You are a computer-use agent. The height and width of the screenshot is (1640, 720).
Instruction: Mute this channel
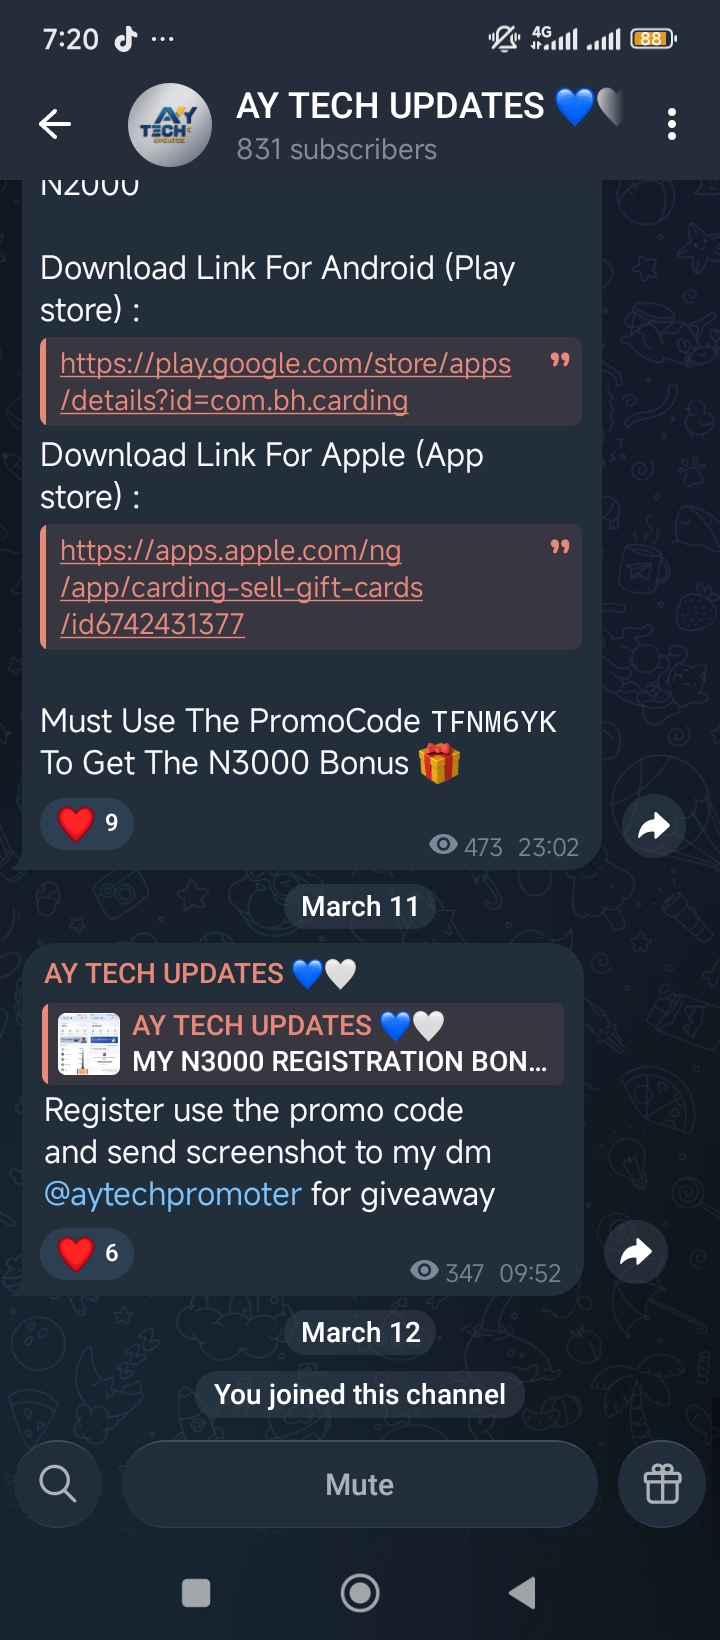(x=360, y=1484)
